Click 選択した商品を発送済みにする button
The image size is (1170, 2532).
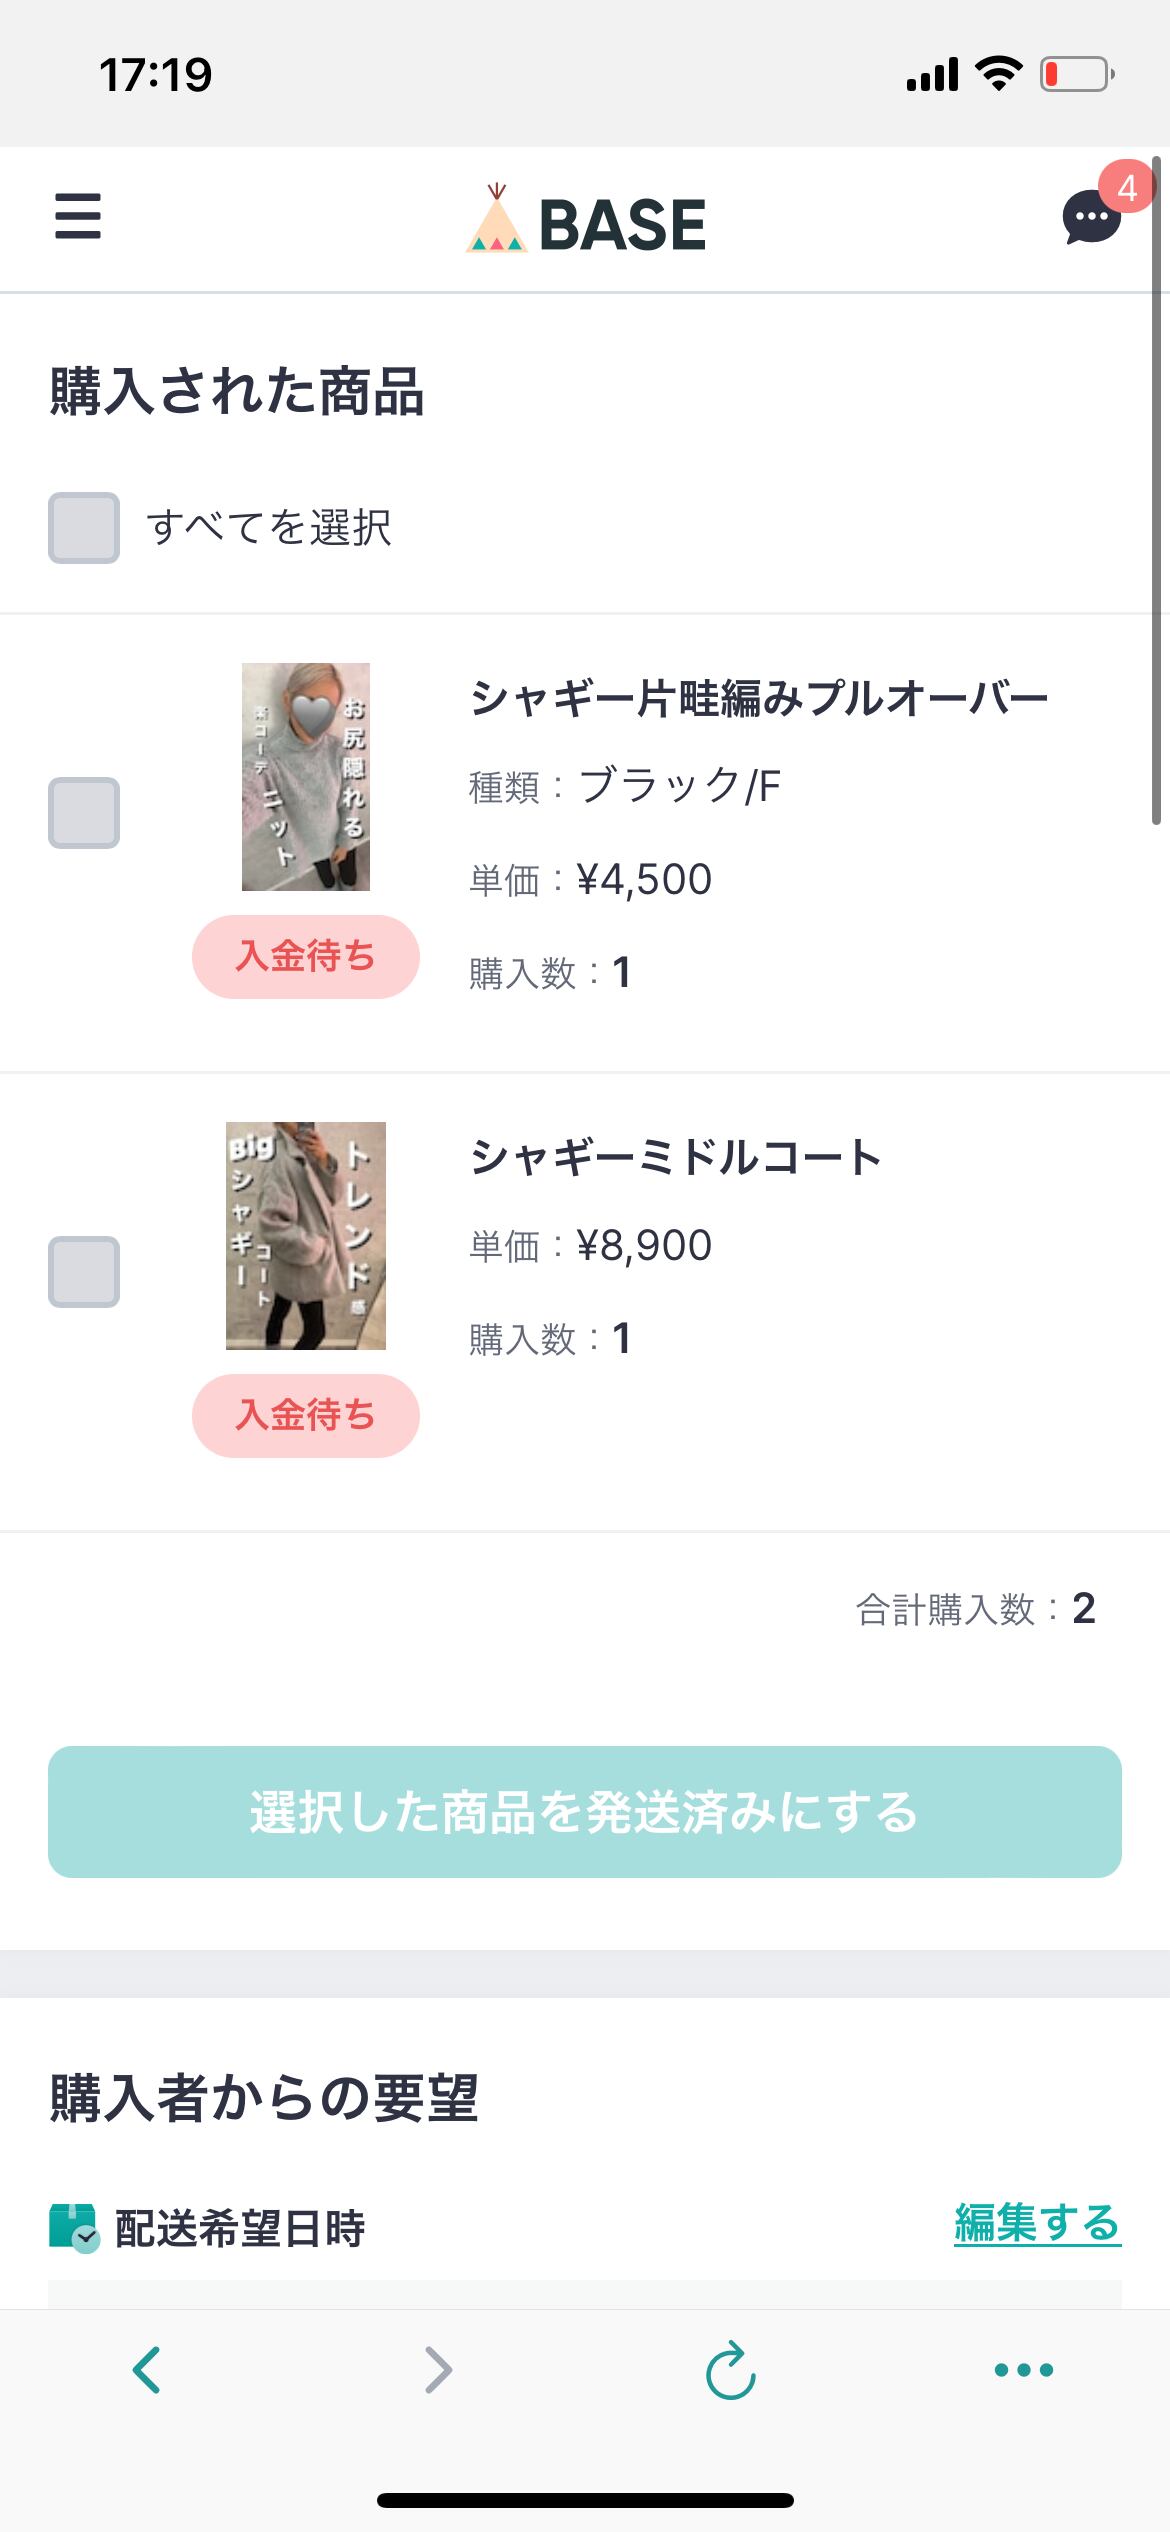[585, 1811]
